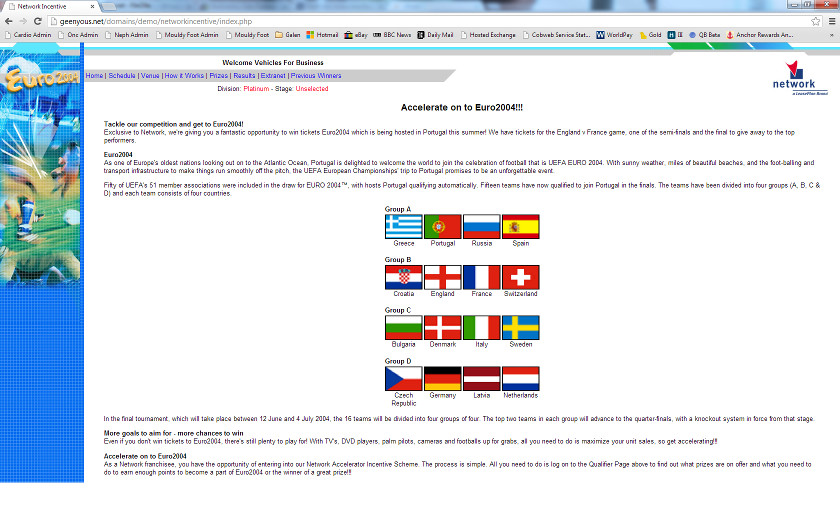Viewport: 840px width, 525px height.
Task: Focus the address bar URL field
Action: (429, 21)
